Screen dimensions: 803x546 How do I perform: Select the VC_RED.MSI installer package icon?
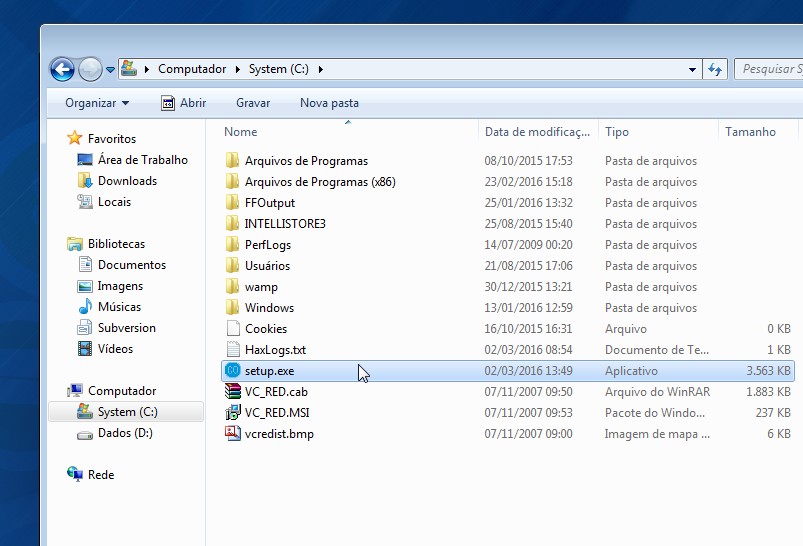[233, 412]
